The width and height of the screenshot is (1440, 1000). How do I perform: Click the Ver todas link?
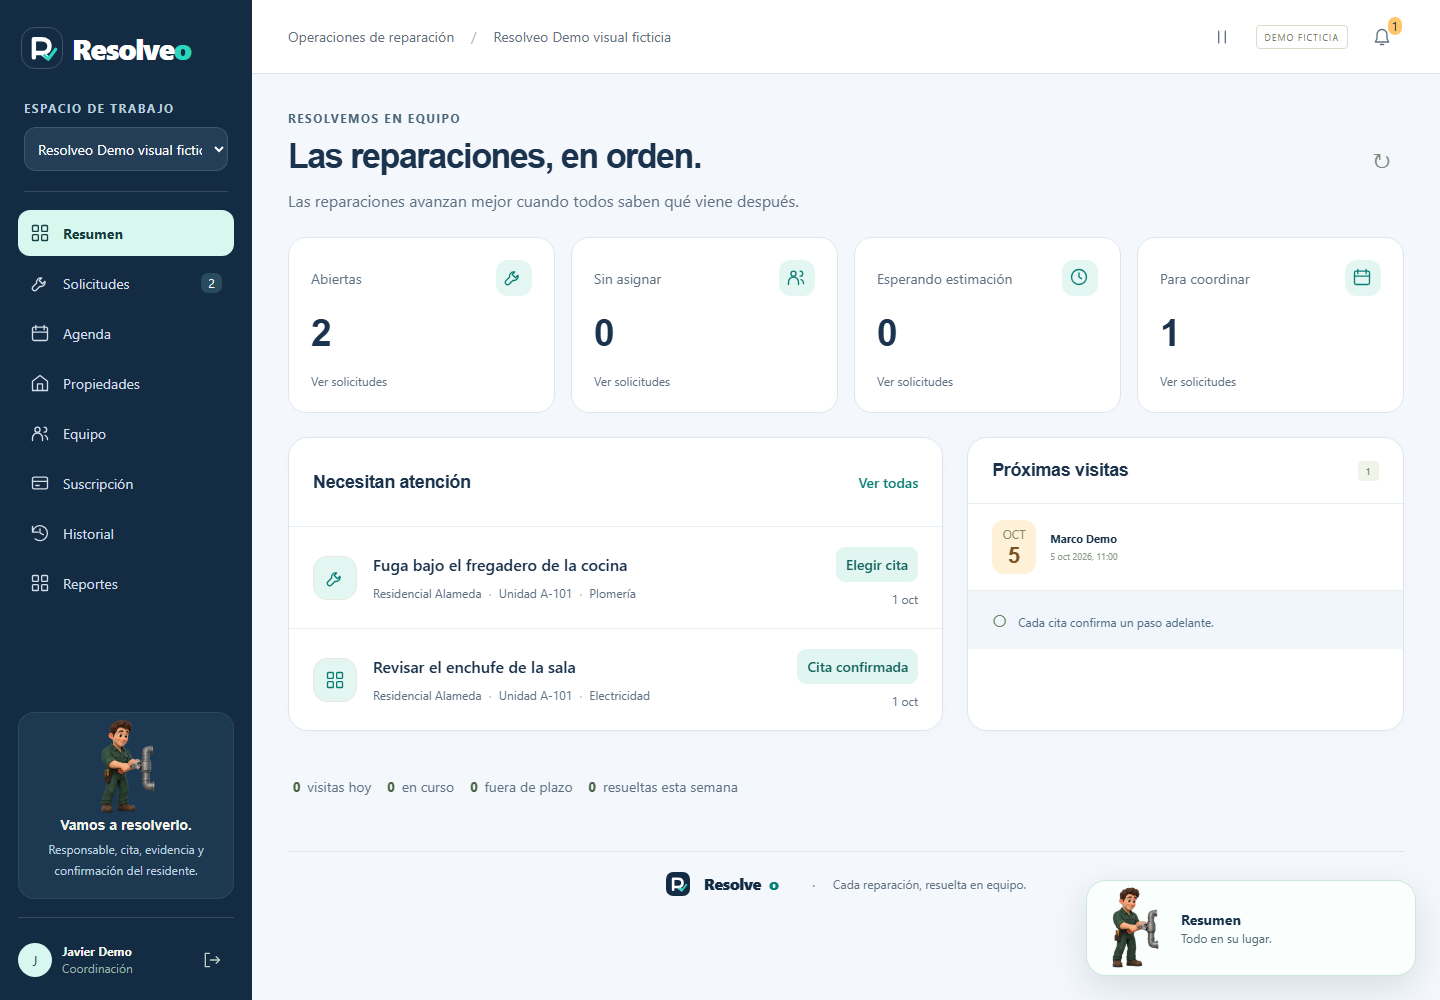click(888, 483)
